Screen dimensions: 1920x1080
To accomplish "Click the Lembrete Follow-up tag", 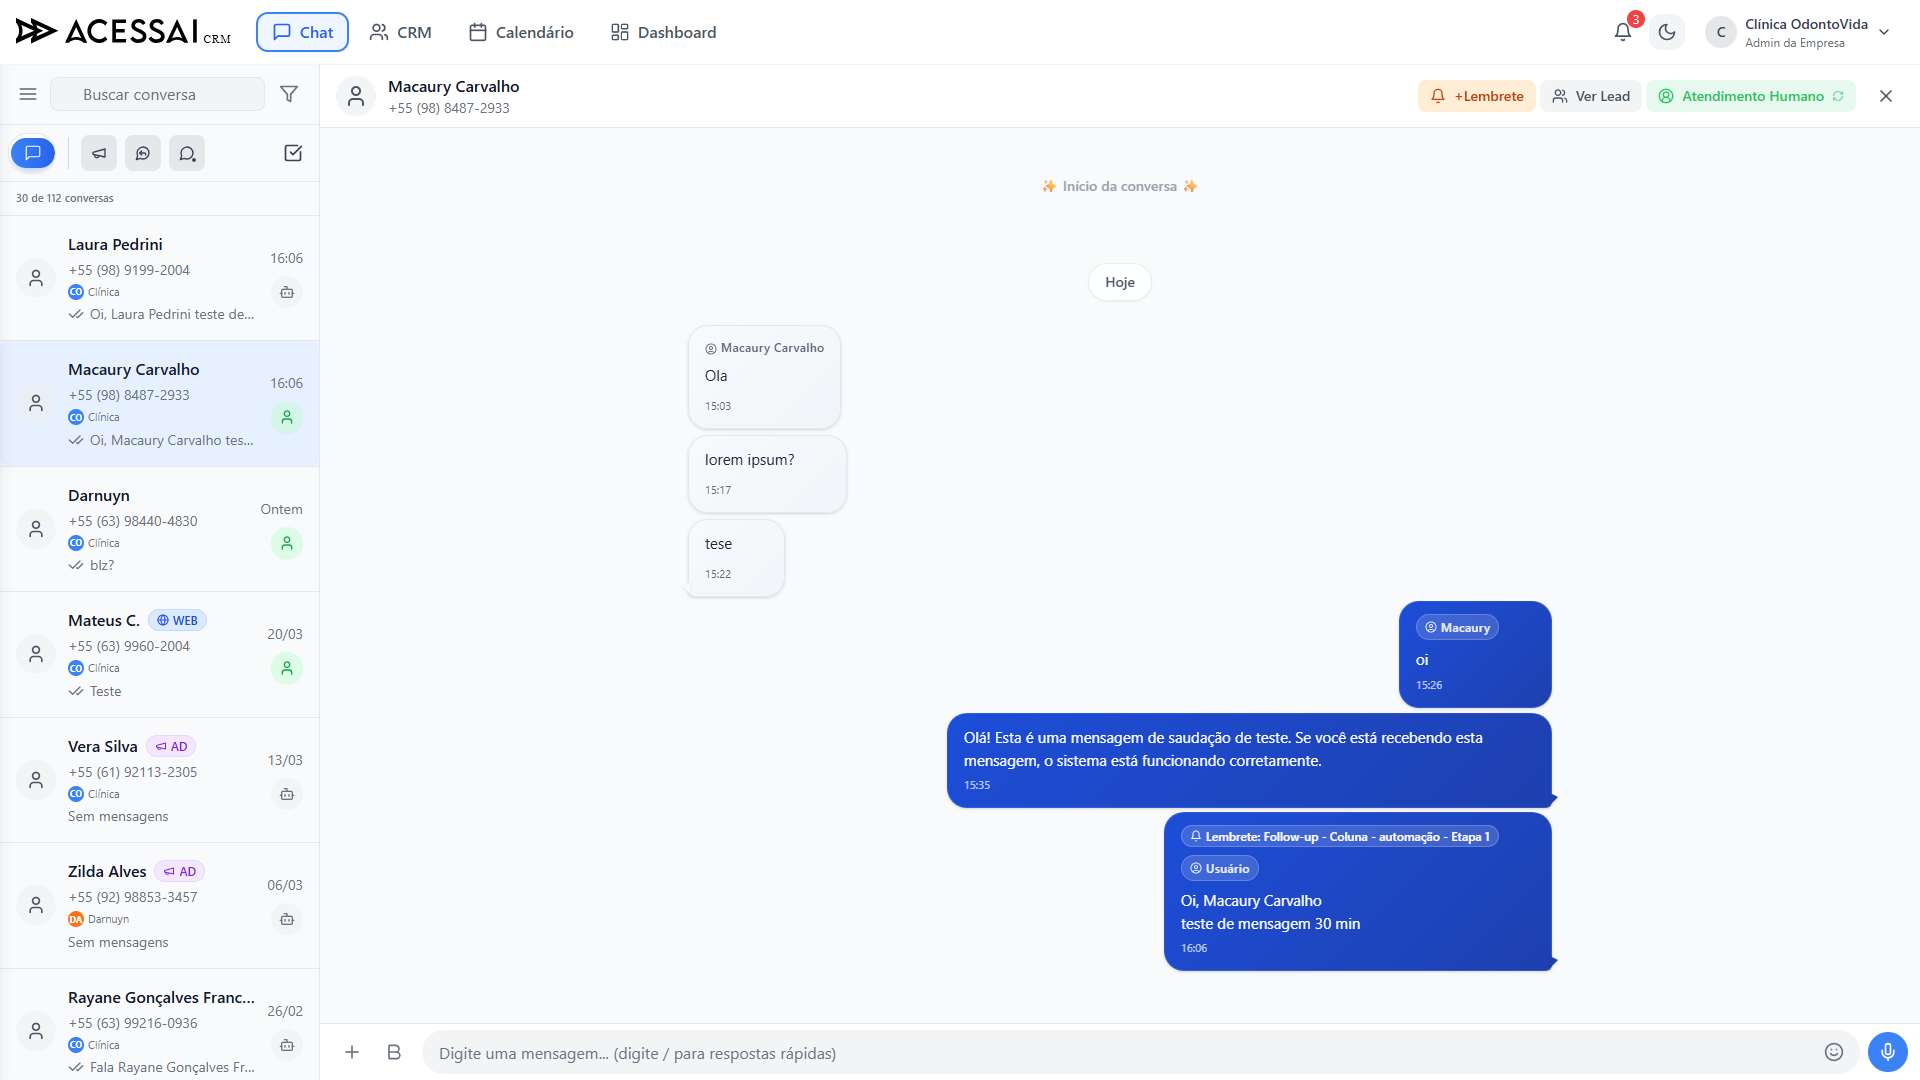I will [x=1340, y=836].
